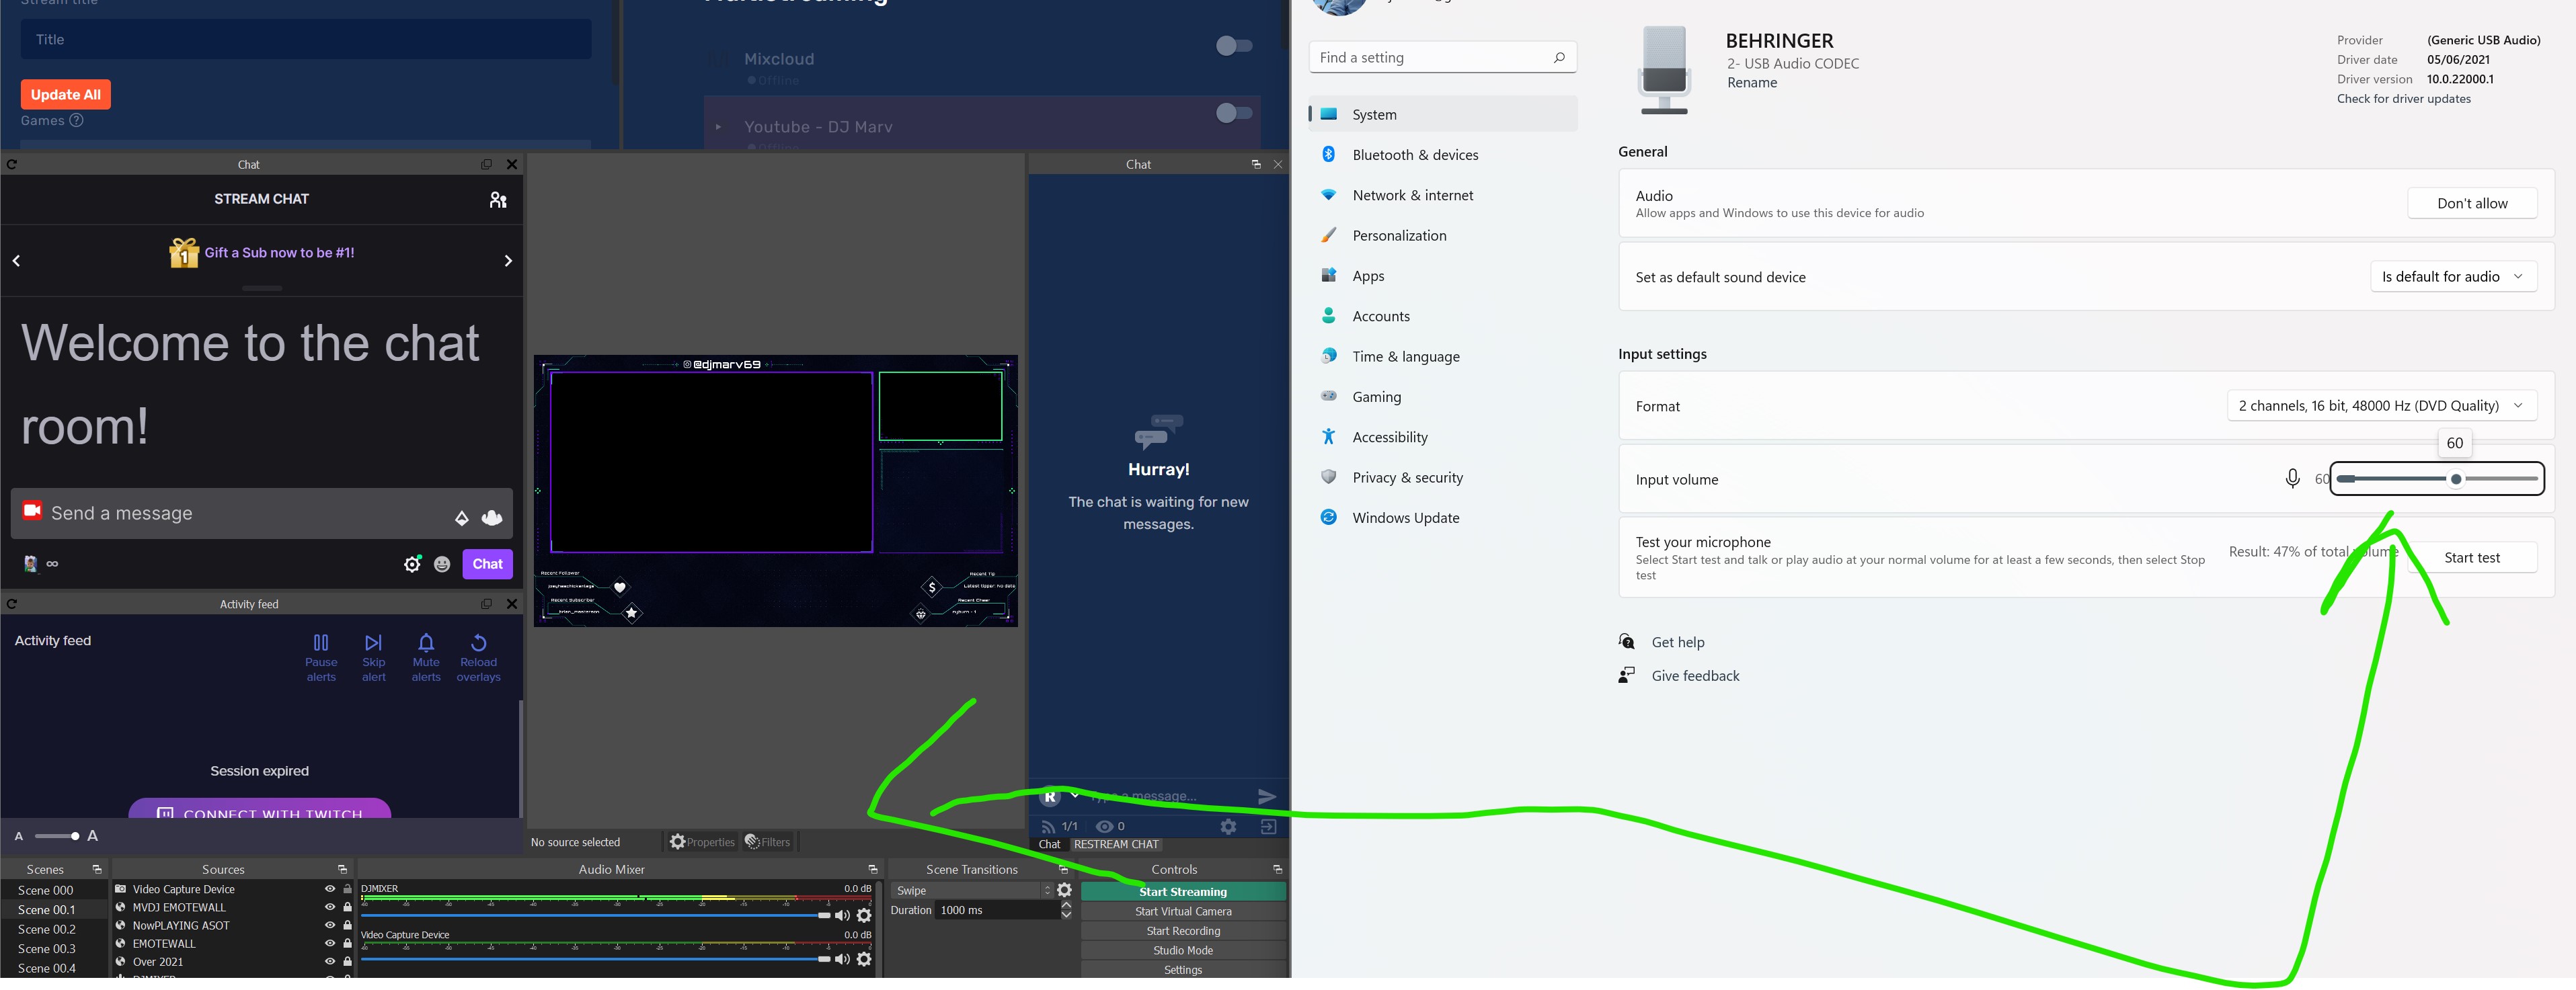Click the chat font size slider
The height and width of the screenshot is (990, 2576).
[56, 836]
